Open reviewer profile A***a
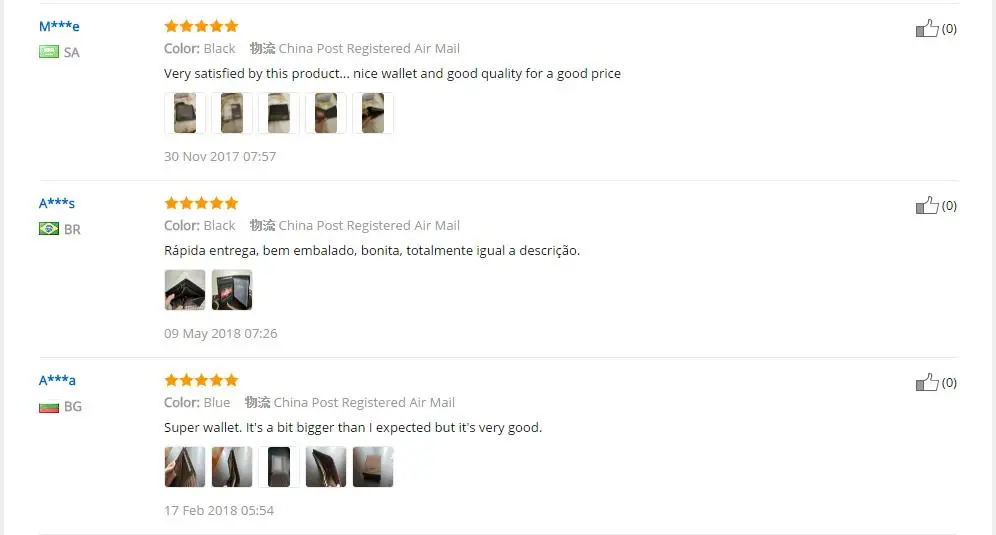This screenshot has height=535, width=996. [57, 381]
